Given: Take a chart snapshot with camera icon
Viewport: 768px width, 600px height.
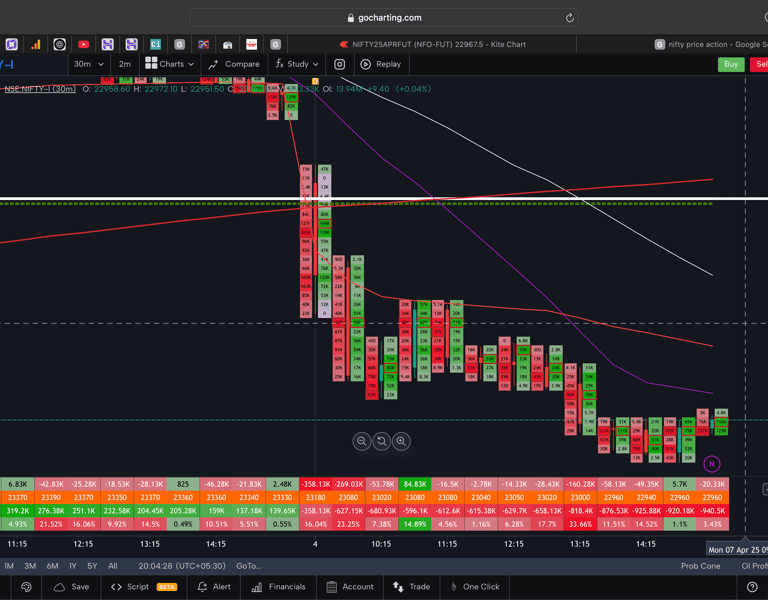Looking at the screenshot, I should pos(339,64).
